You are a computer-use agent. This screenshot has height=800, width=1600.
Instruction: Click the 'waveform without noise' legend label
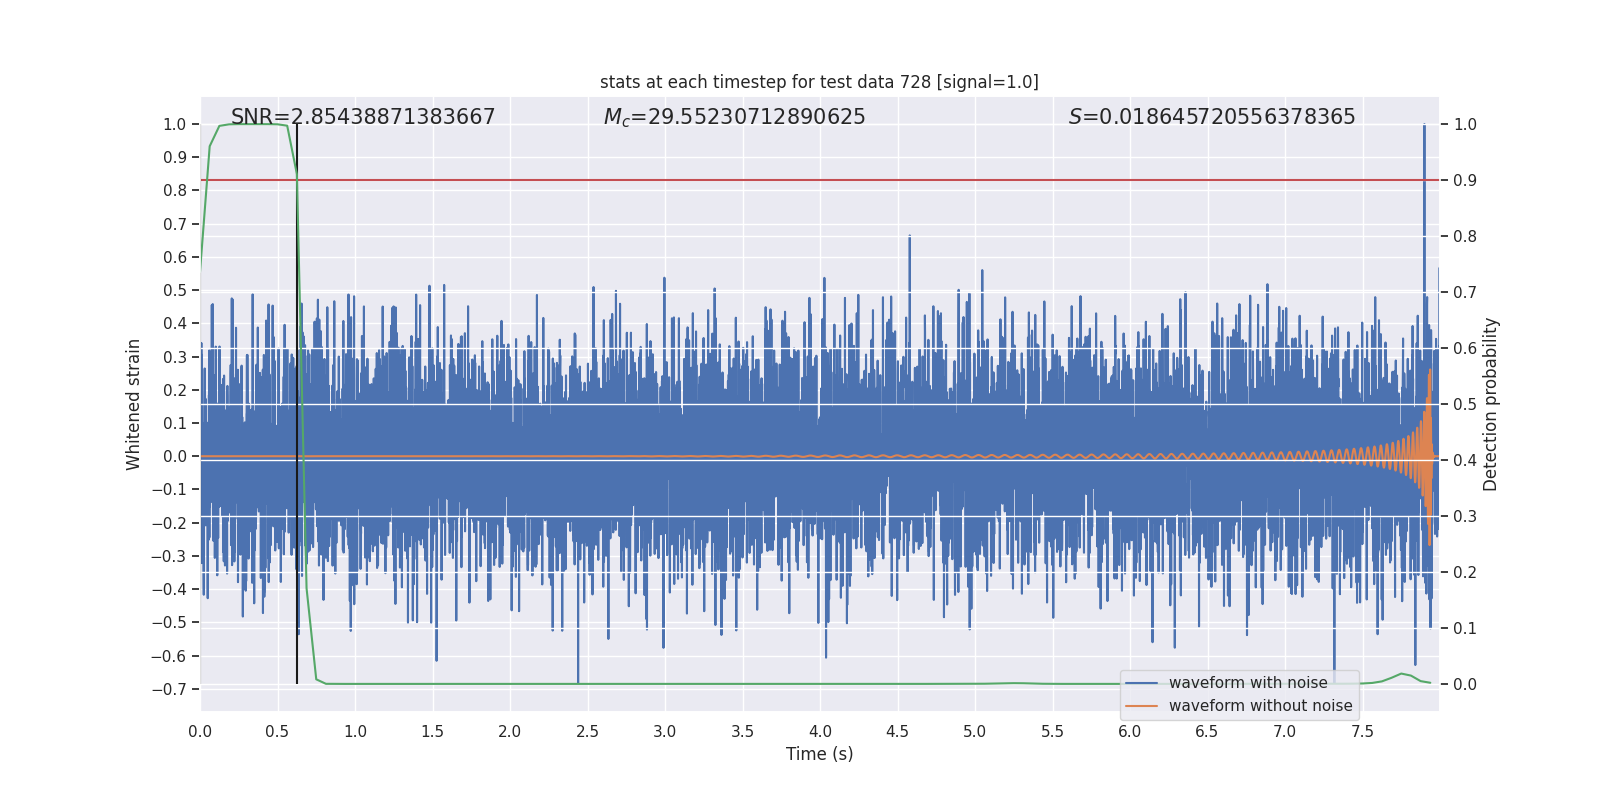pos(1260,706)
